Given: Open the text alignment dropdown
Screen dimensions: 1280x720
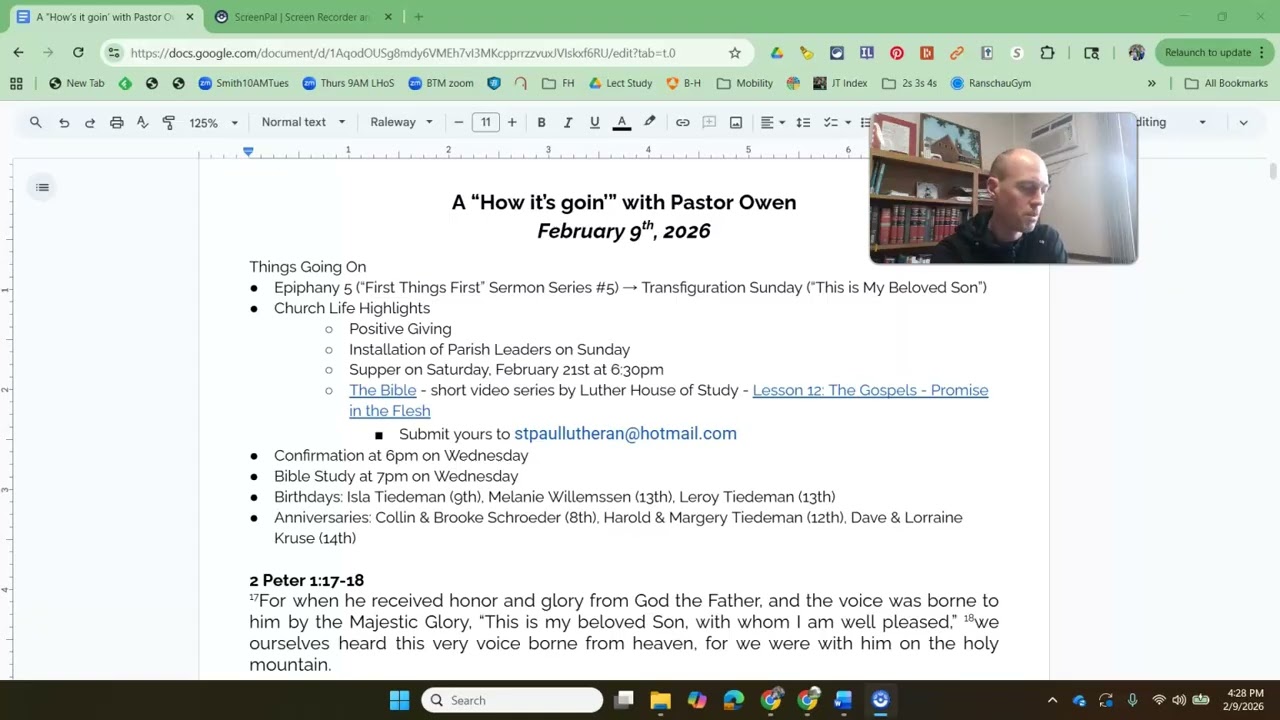Looking at the screenshot, I should tap(773, 122).
